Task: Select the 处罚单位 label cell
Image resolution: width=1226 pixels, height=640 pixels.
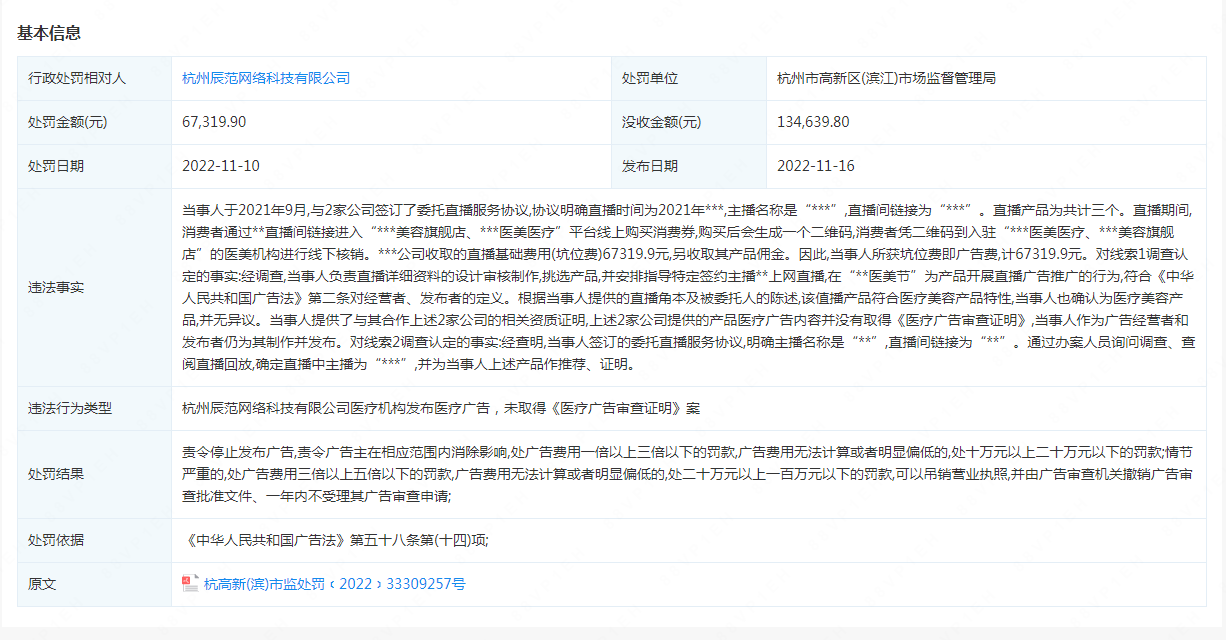Action: point(688,78)
